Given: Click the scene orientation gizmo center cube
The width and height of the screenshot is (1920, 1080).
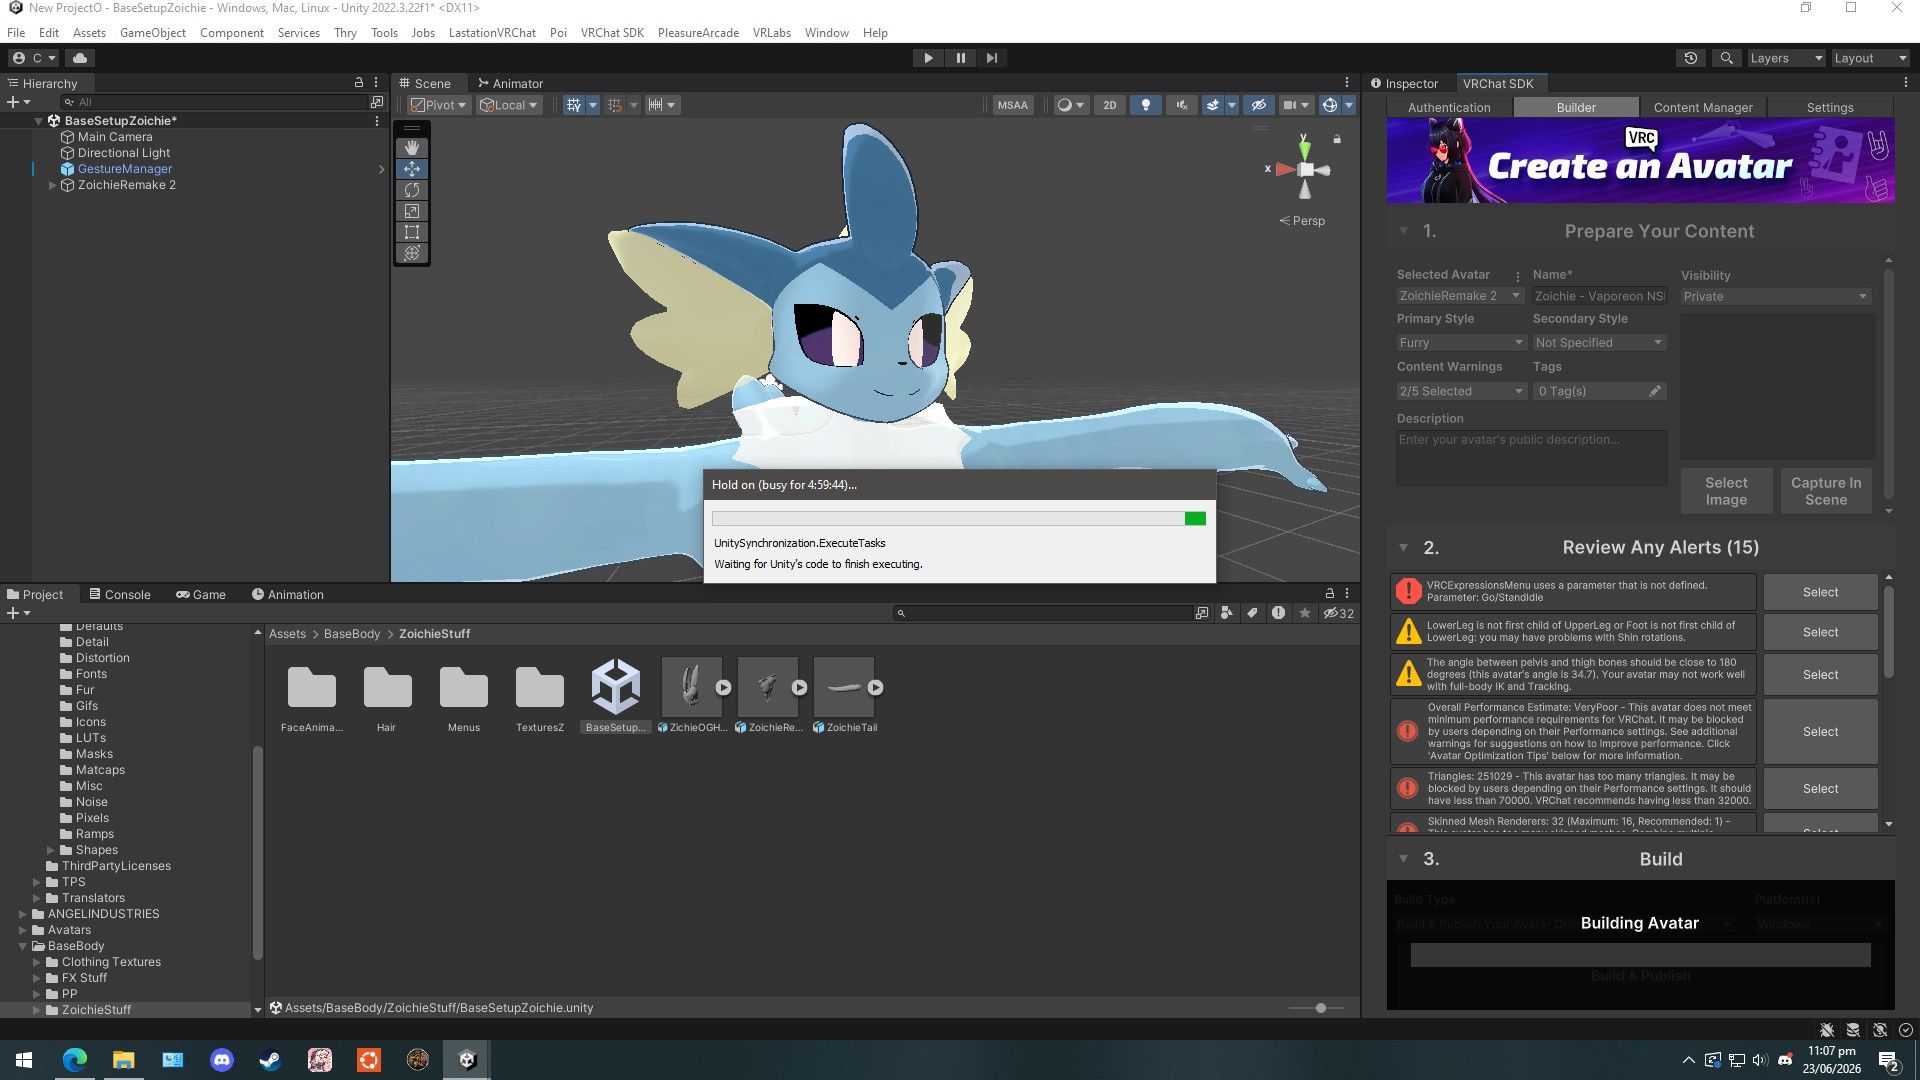Looking at the screenshot, I should pyautogui.click(x=1305, y=170).
